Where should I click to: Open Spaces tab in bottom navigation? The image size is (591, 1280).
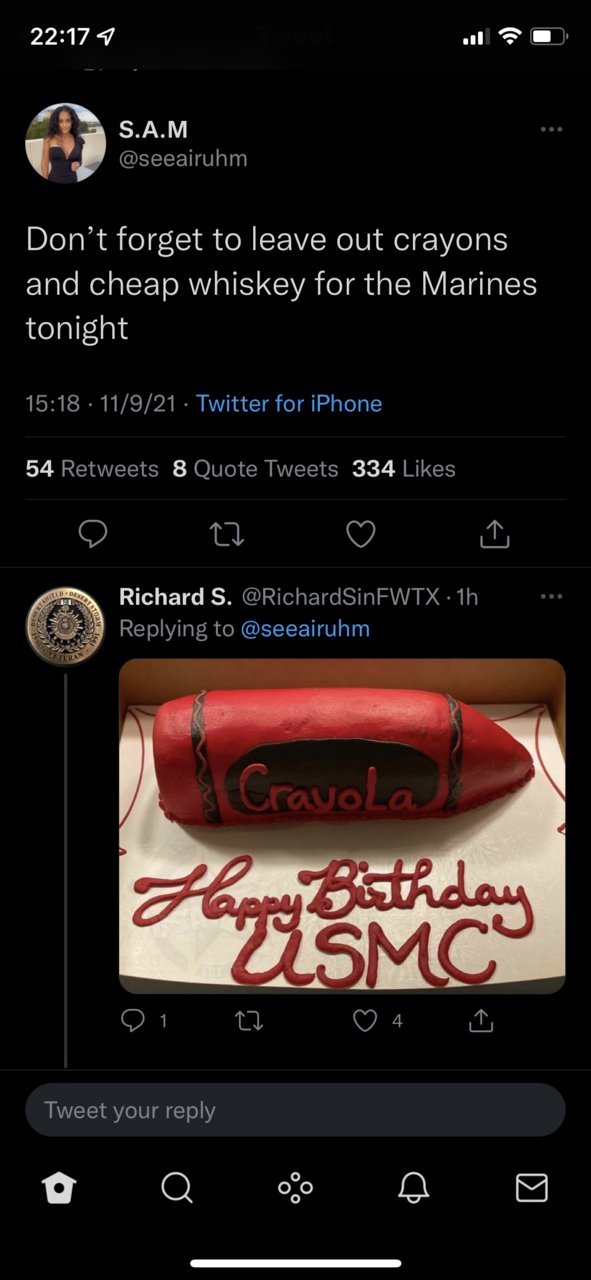point(295,1187)
